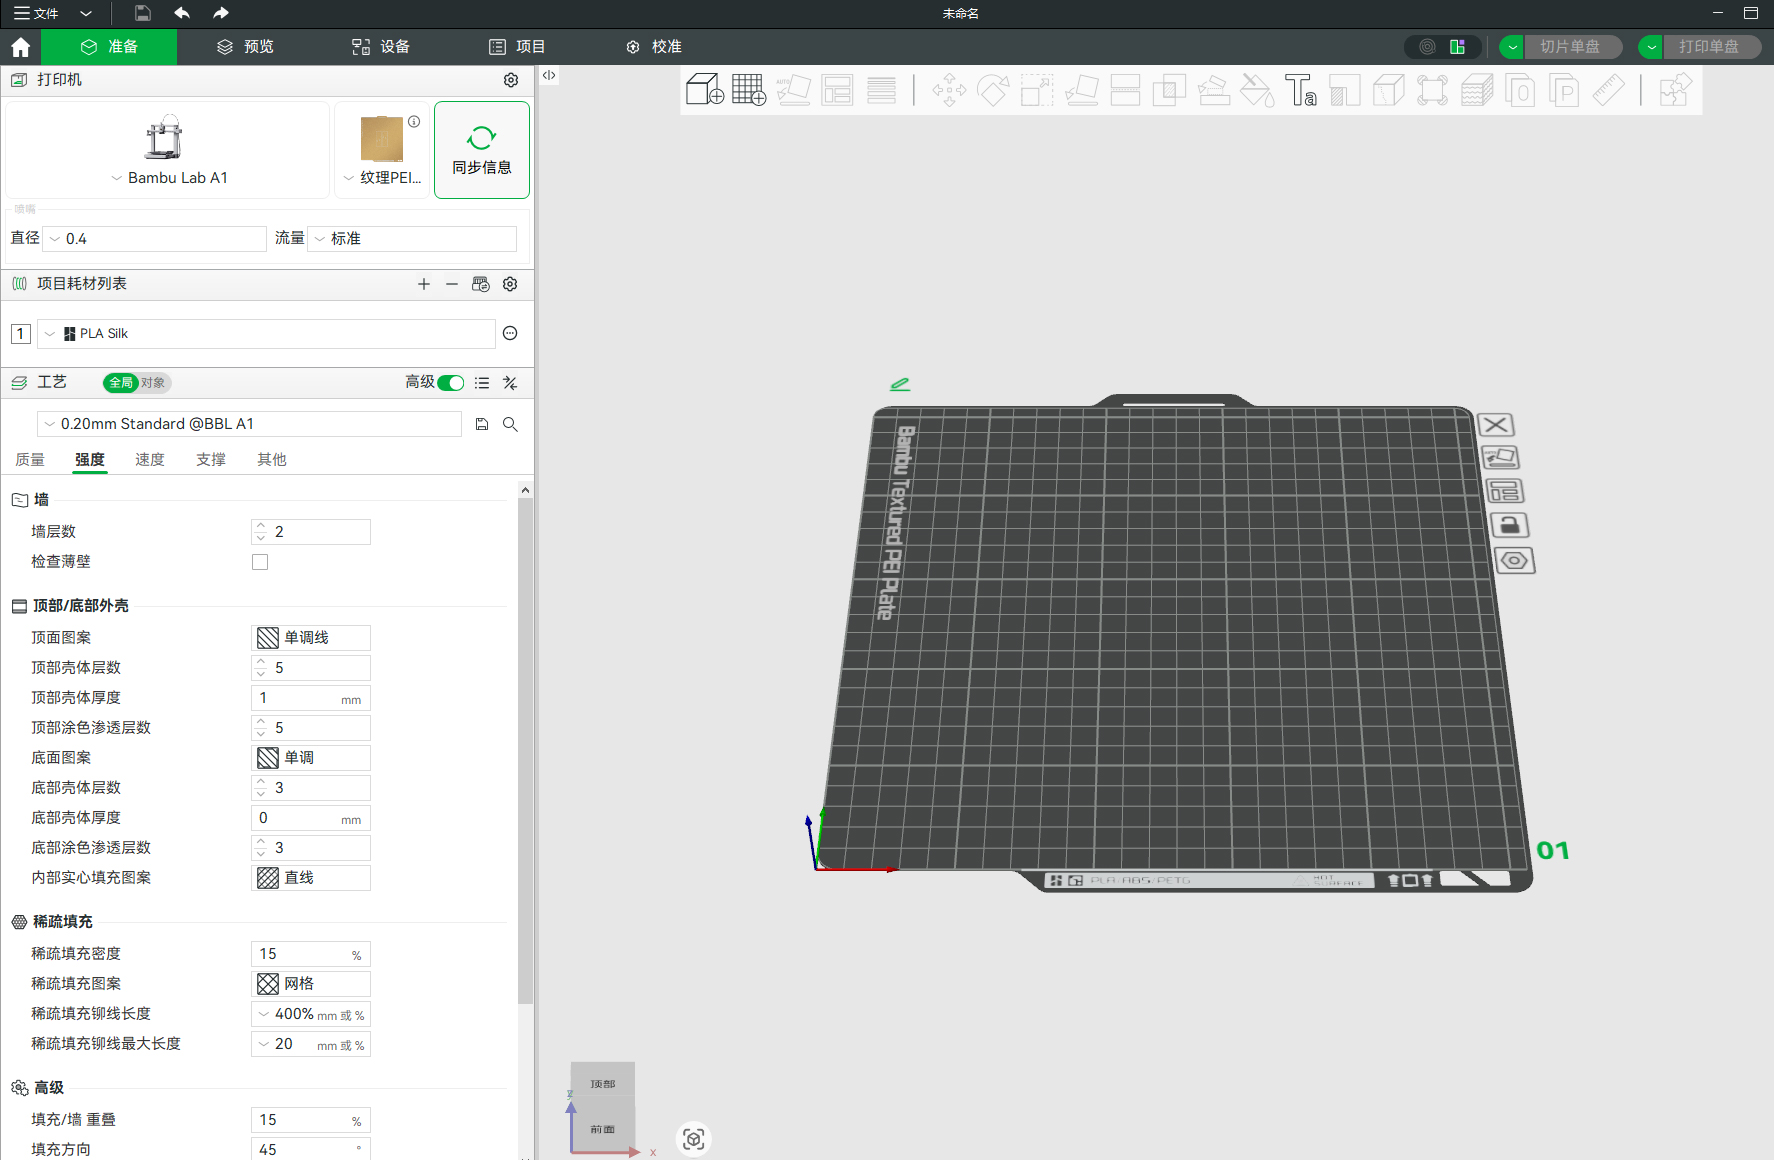Open the 0.20mm Standard @BBL A1 preset dropdown
This screenshot has width=1774, height=1160.
[x=250, y=424]
